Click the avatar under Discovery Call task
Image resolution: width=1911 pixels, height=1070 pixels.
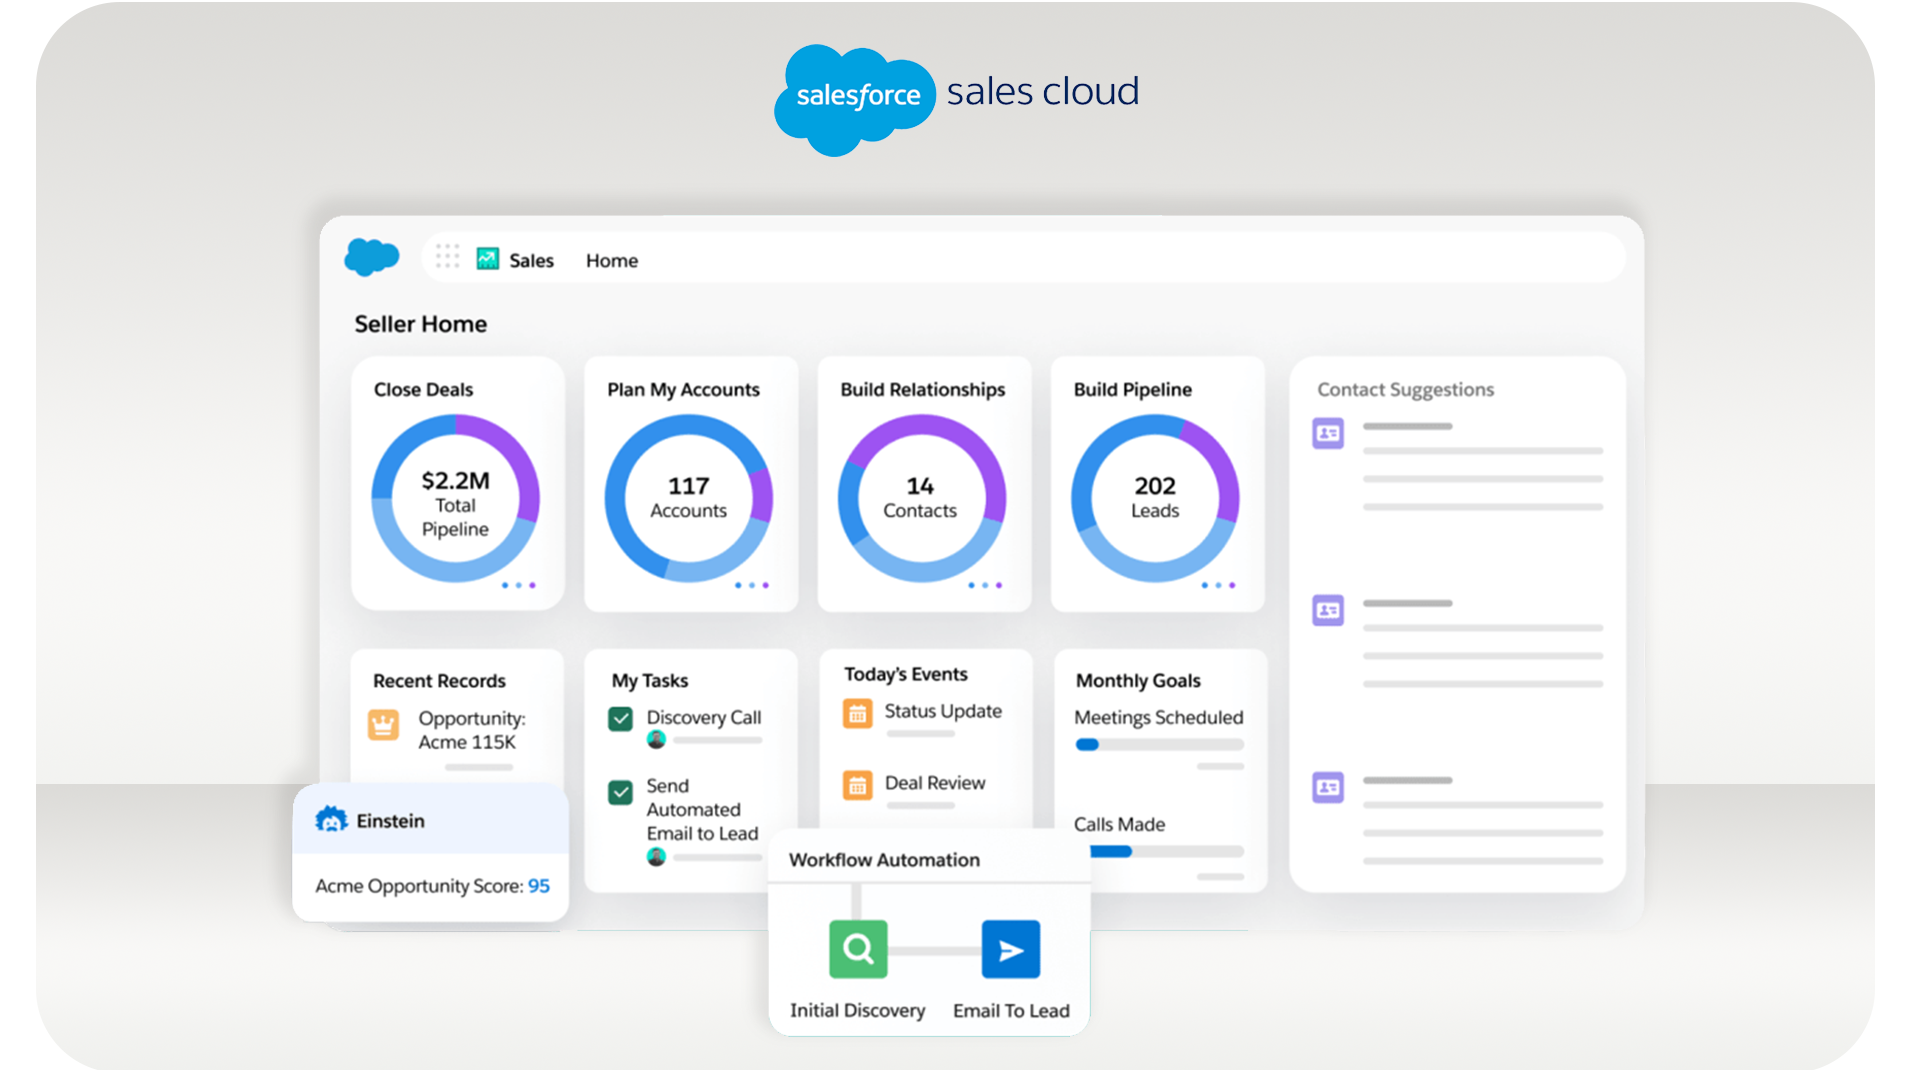pyautogui.click(x=656, y=740)
